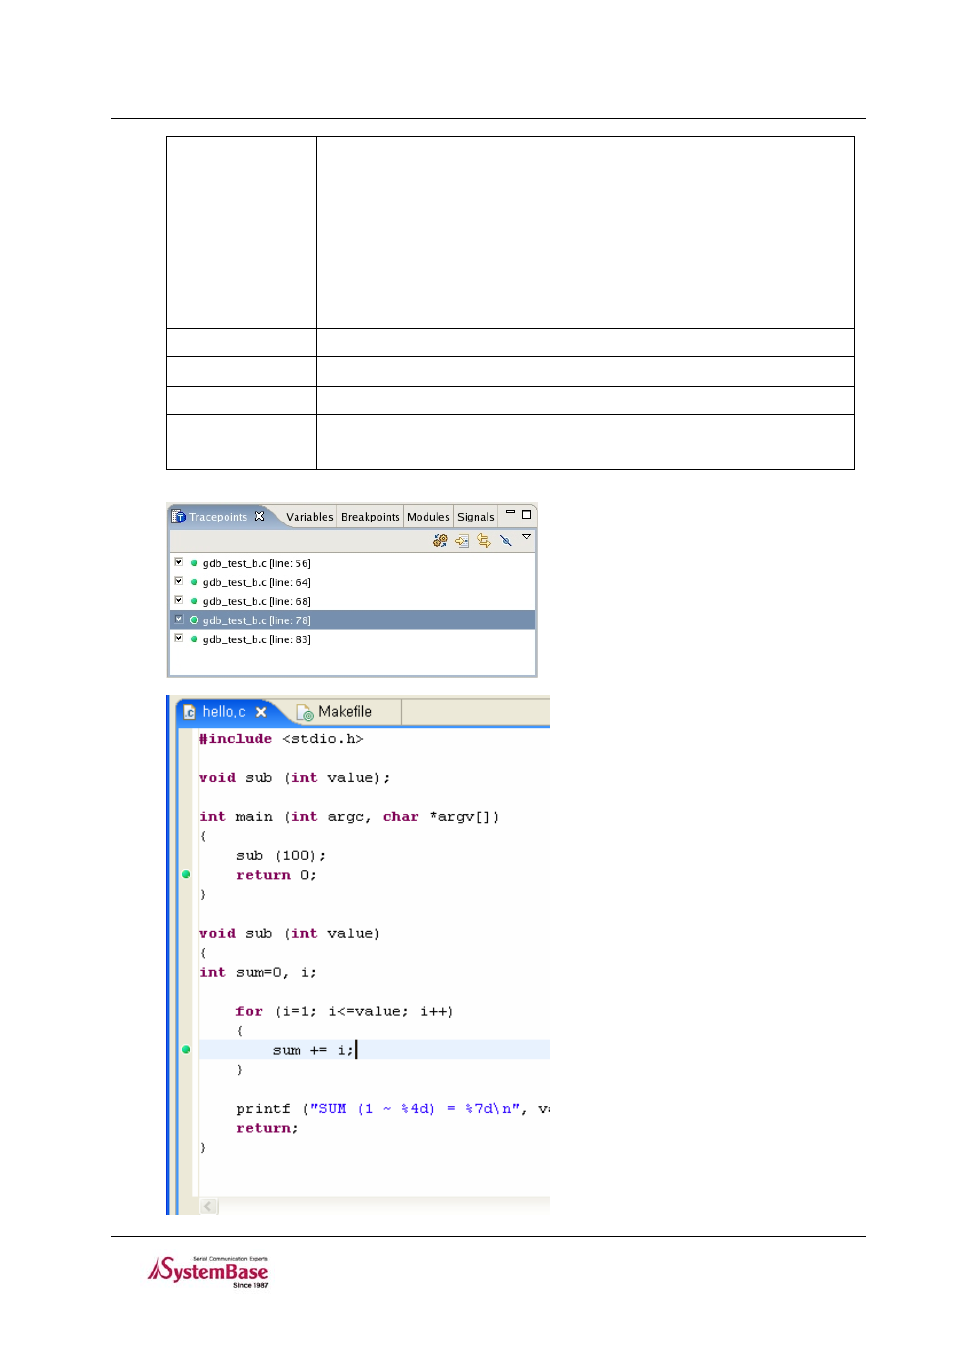Click the SystemBase logo in footer
This screenshot has width=954, height=1350.
(209, 1272)
